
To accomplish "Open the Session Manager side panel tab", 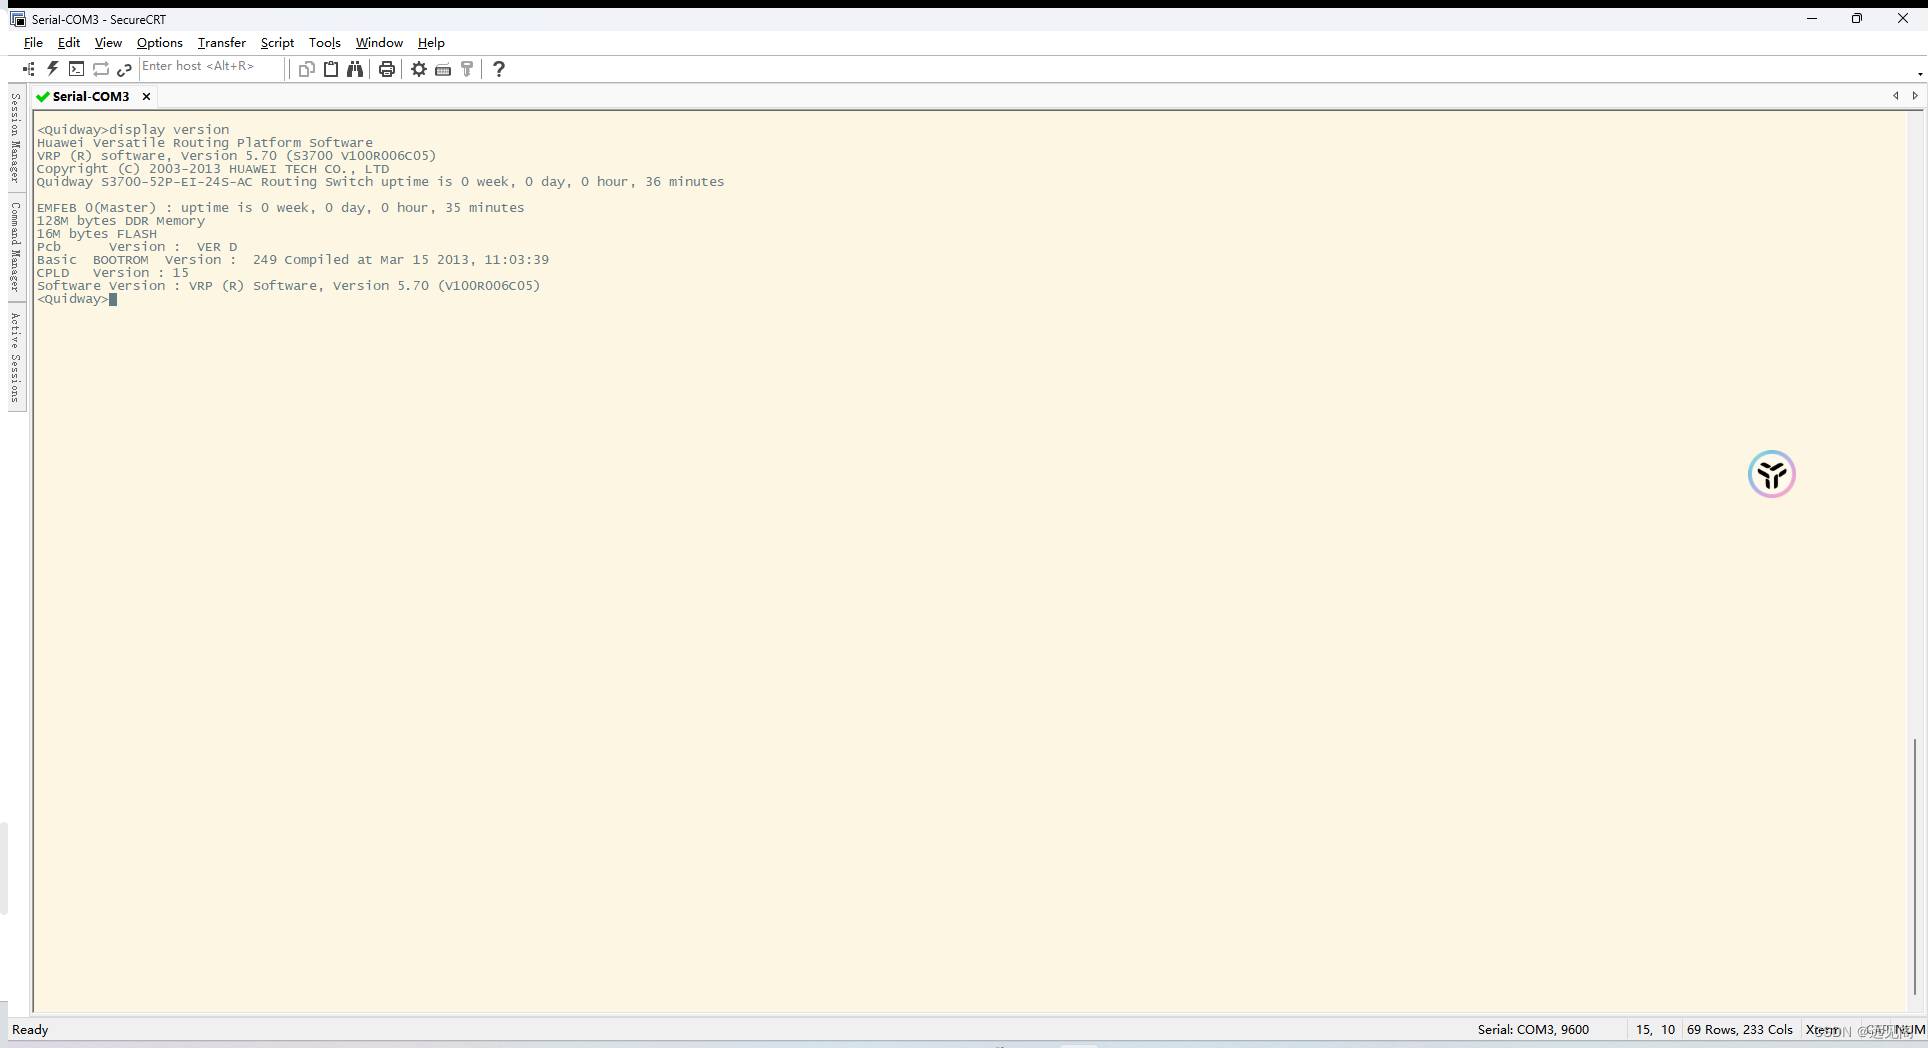I will 15,137.
